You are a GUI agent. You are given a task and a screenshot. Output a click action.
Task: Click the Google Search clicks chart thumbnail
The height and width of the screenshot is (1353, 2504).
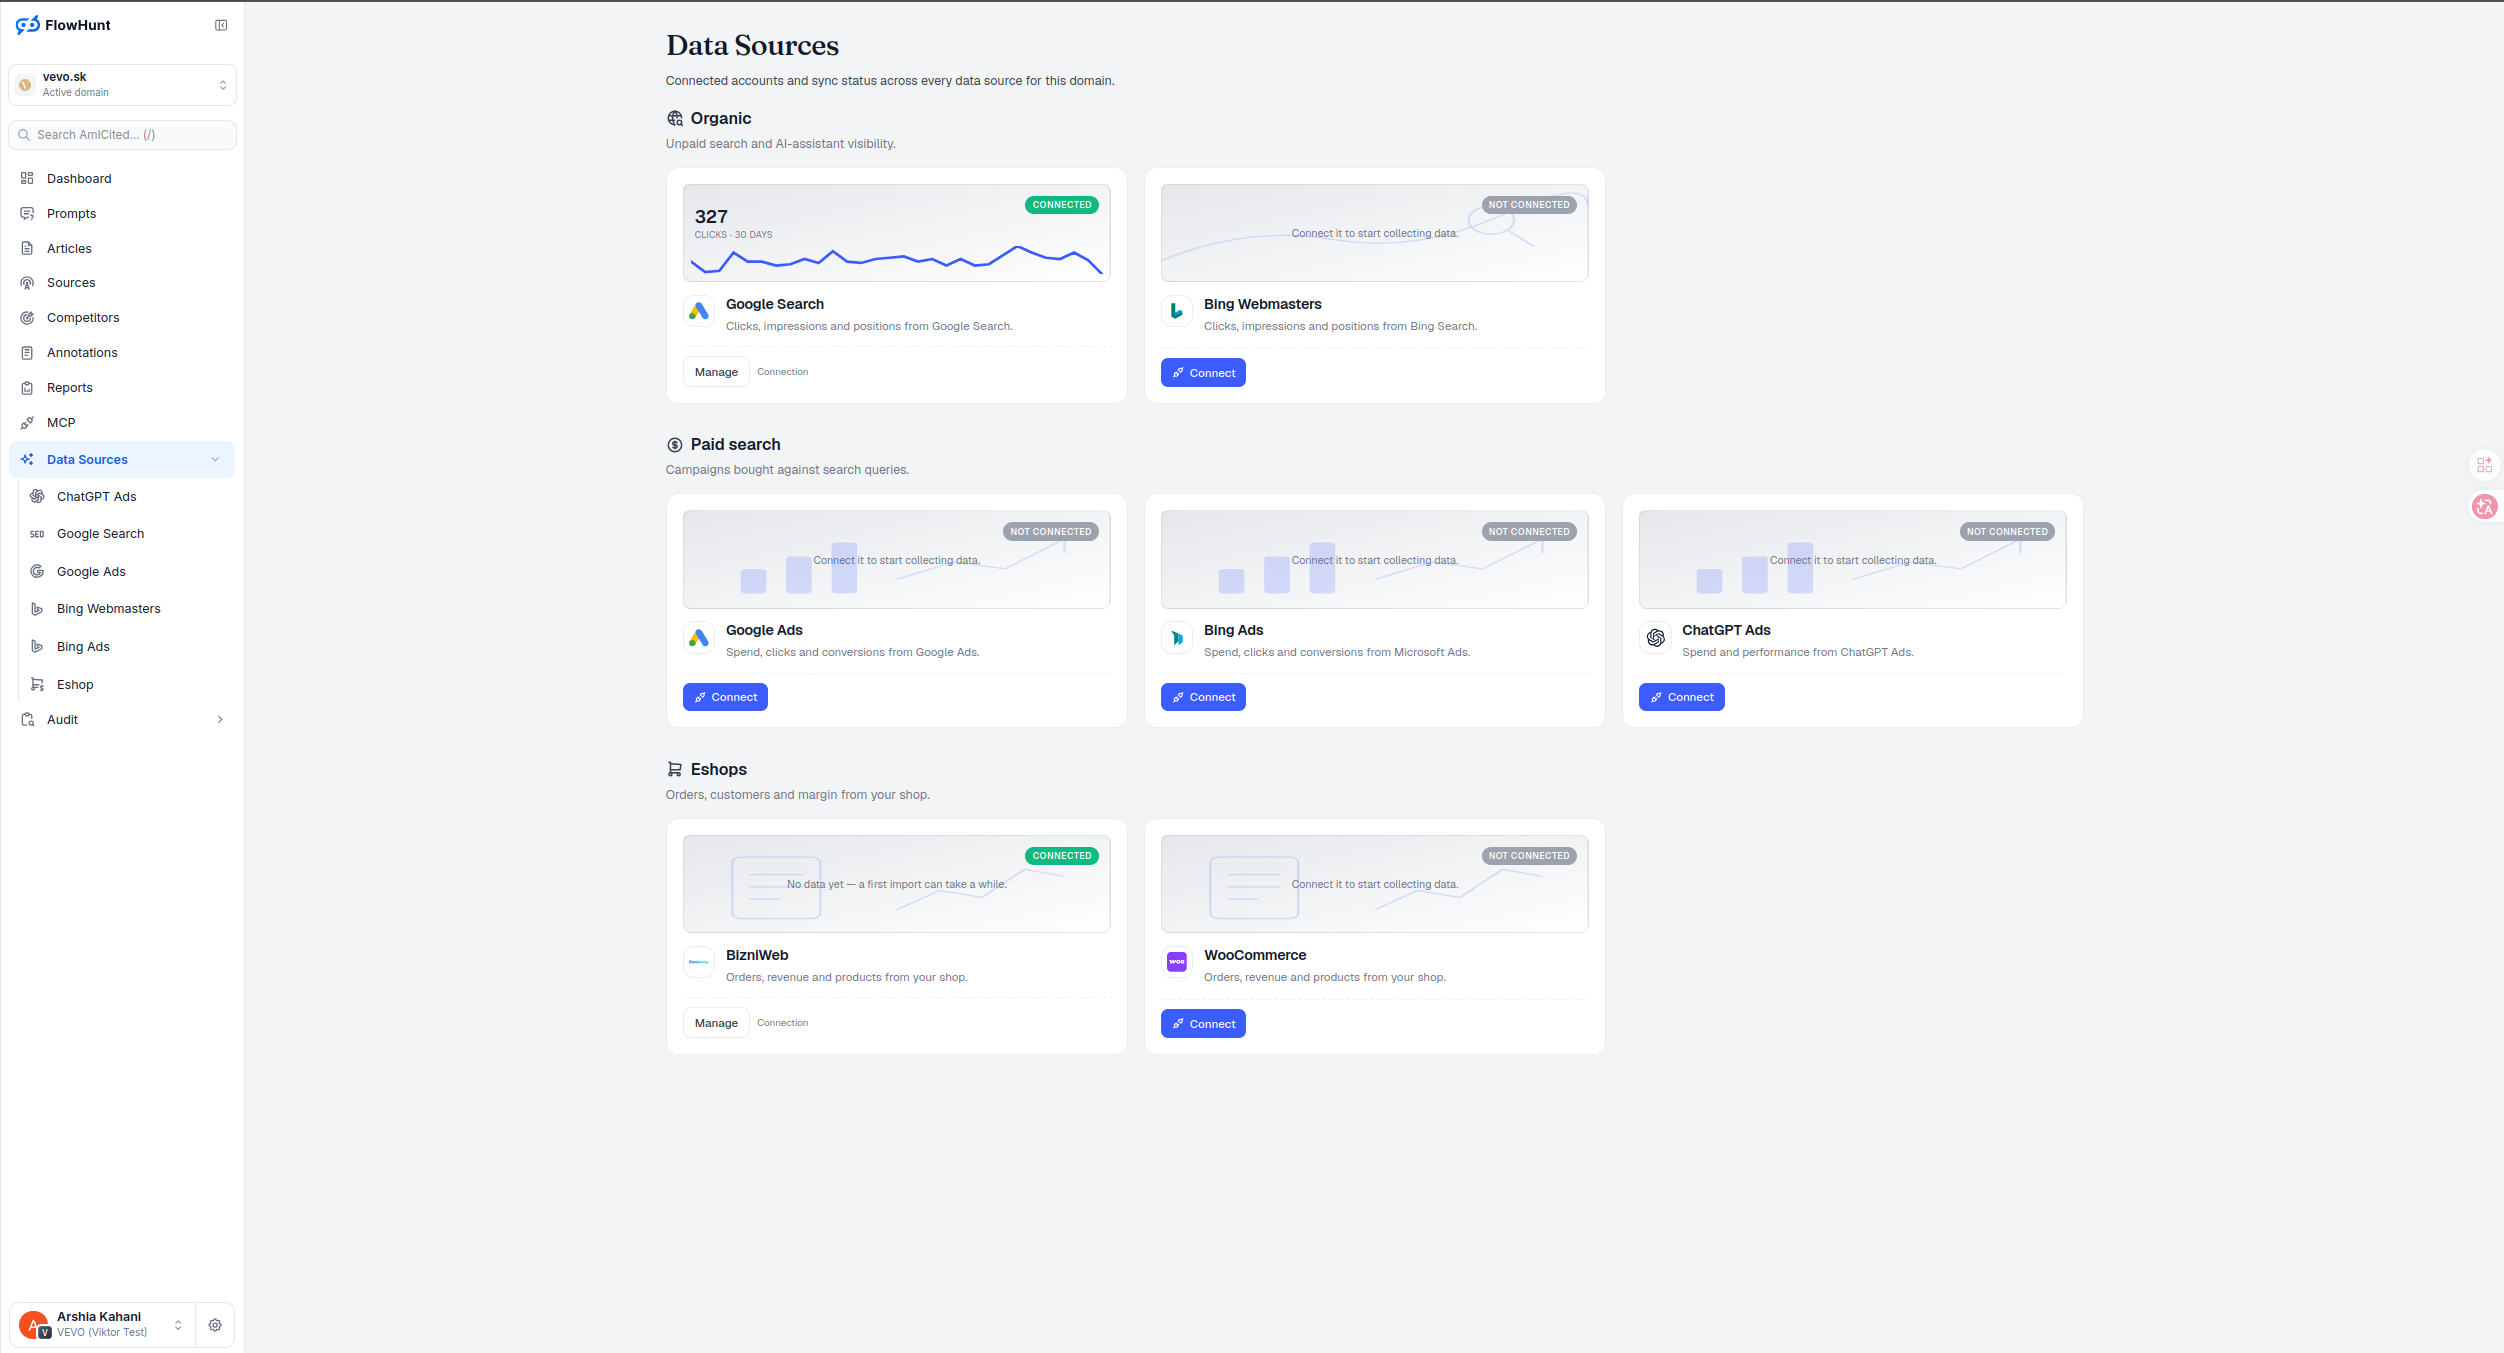[896, 233]
